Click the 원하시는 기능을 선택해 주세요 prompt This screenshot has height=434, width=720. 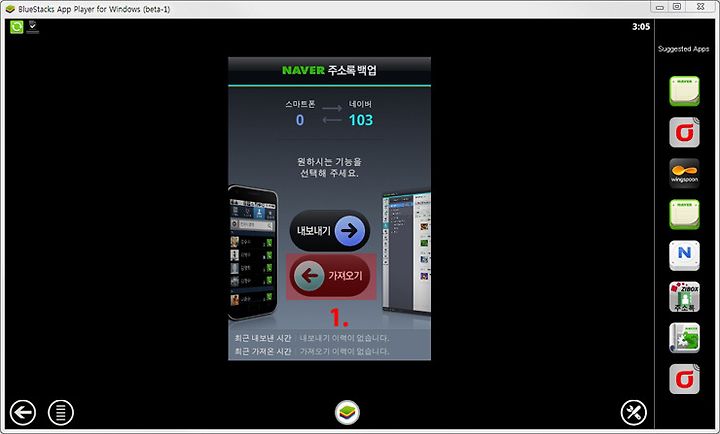coord(329,168)
